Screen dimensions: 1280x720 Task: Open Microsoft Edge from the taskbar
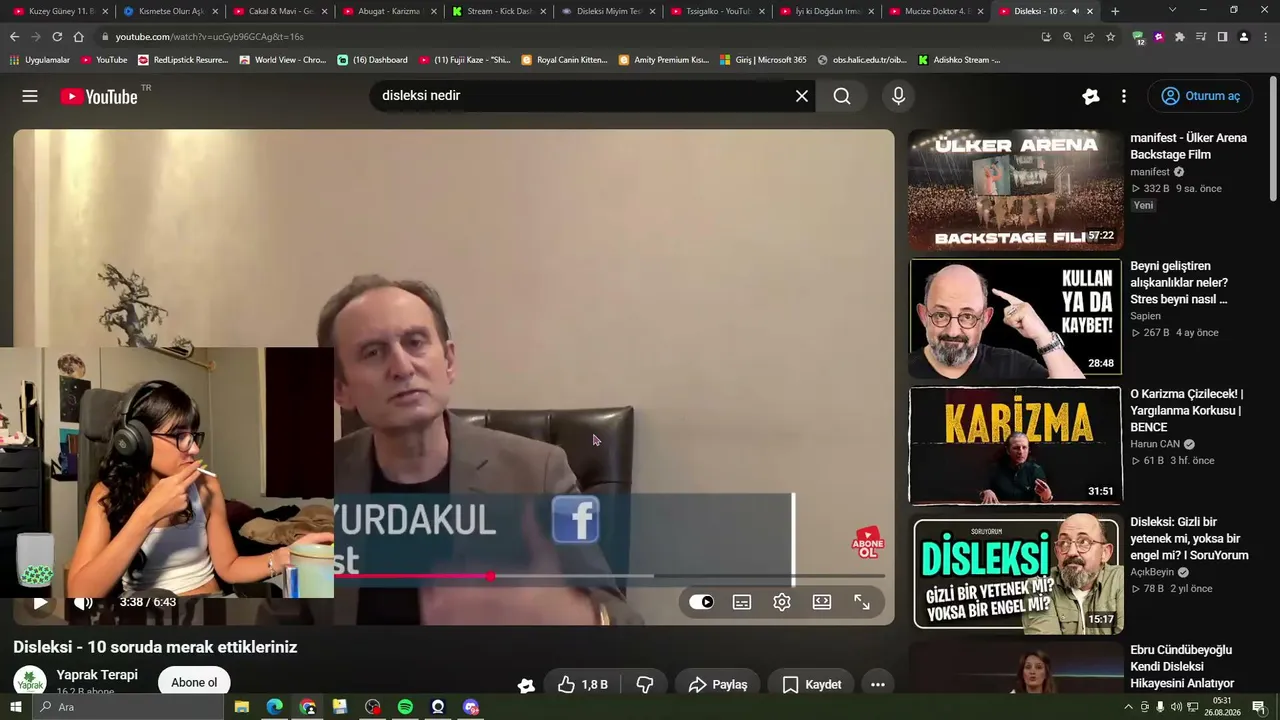point(274,707)
